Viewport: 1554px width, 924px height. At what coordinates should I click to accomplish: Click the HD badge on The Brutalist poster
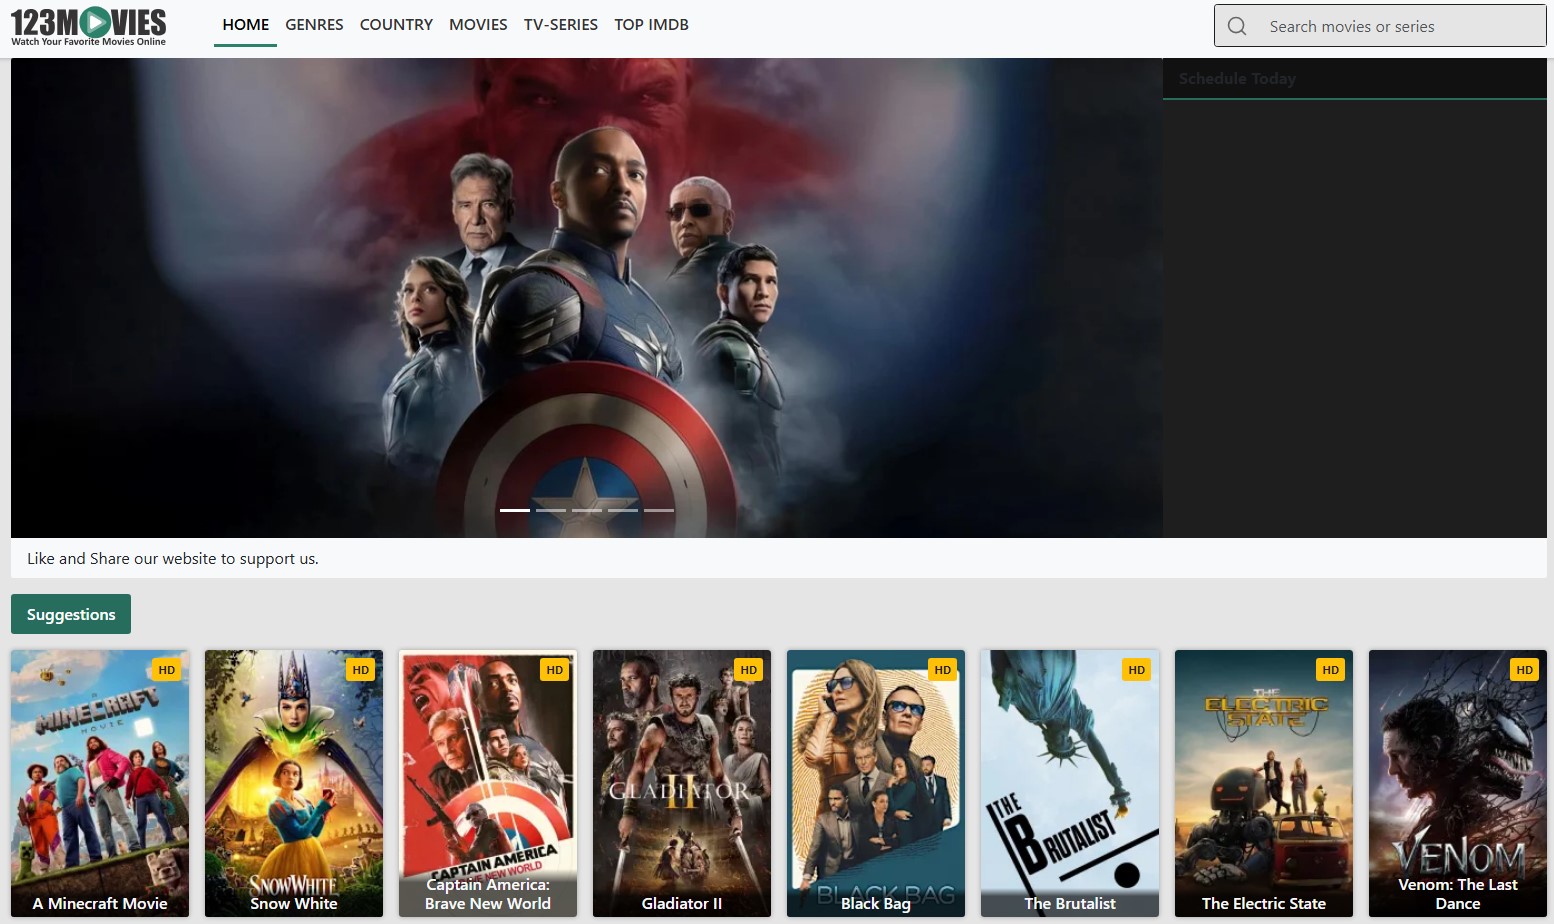[1136, 669]
